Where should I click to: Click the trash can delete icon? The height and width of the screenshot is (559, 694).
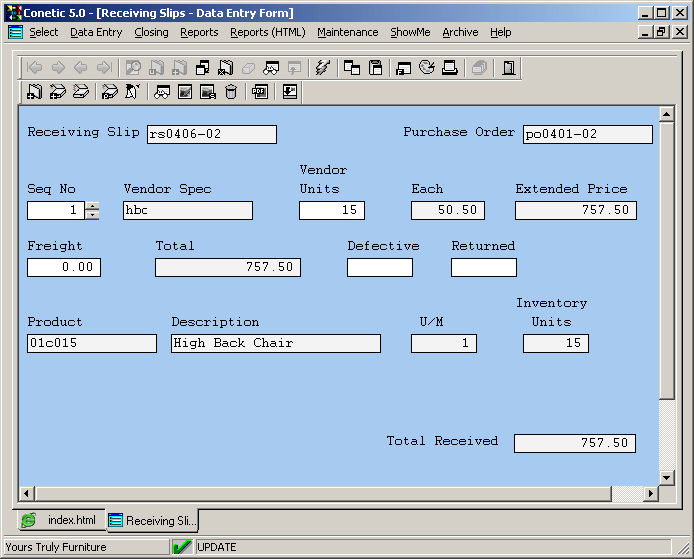(x=231, y=92)
